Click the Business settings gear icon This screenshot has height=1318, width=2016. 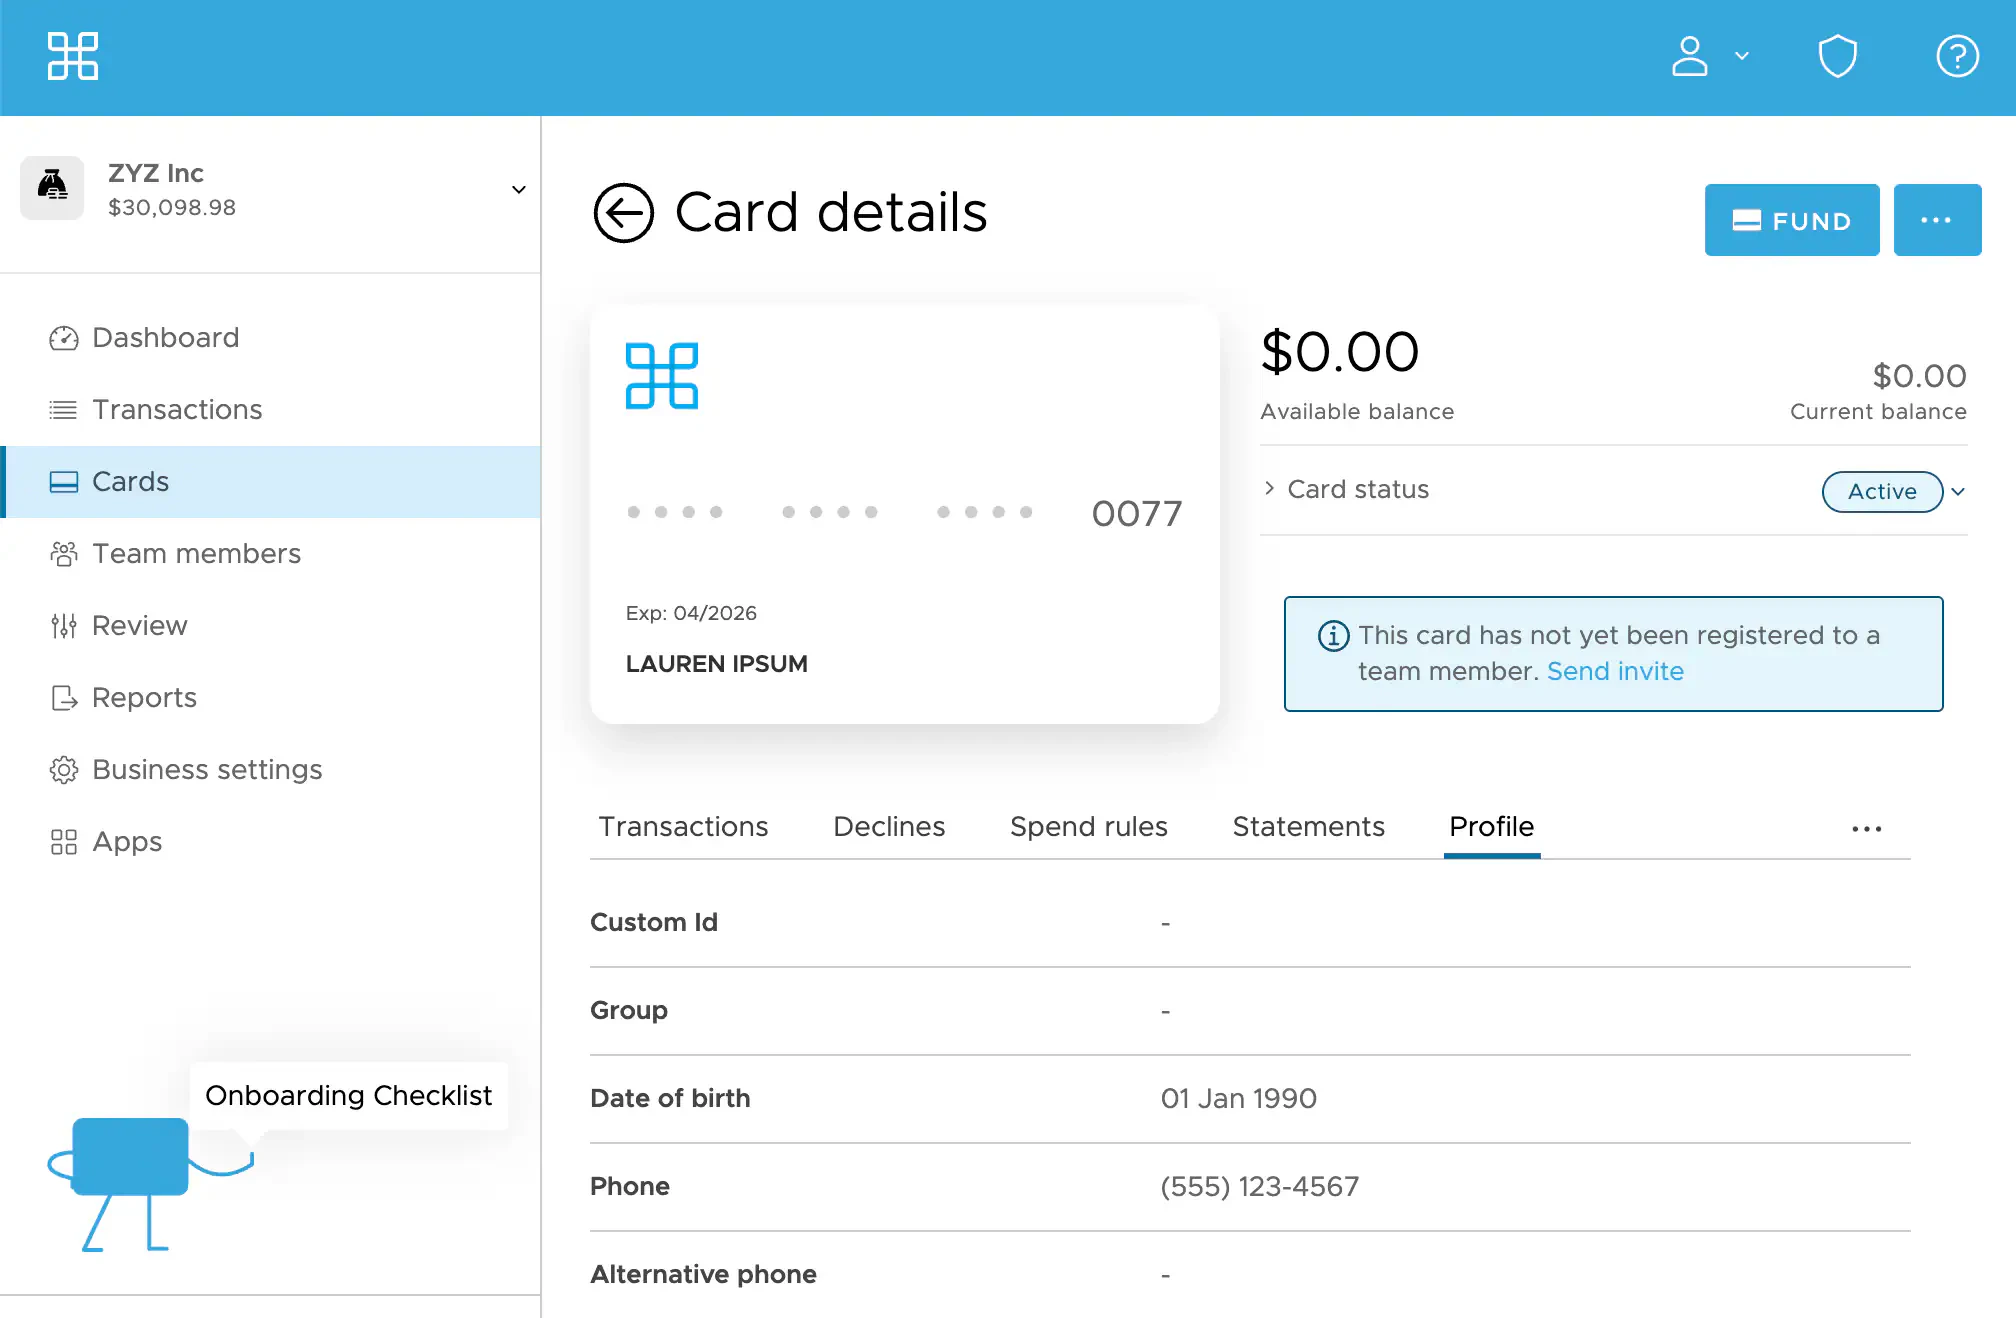pyautogui.click(x=63, y=770)
